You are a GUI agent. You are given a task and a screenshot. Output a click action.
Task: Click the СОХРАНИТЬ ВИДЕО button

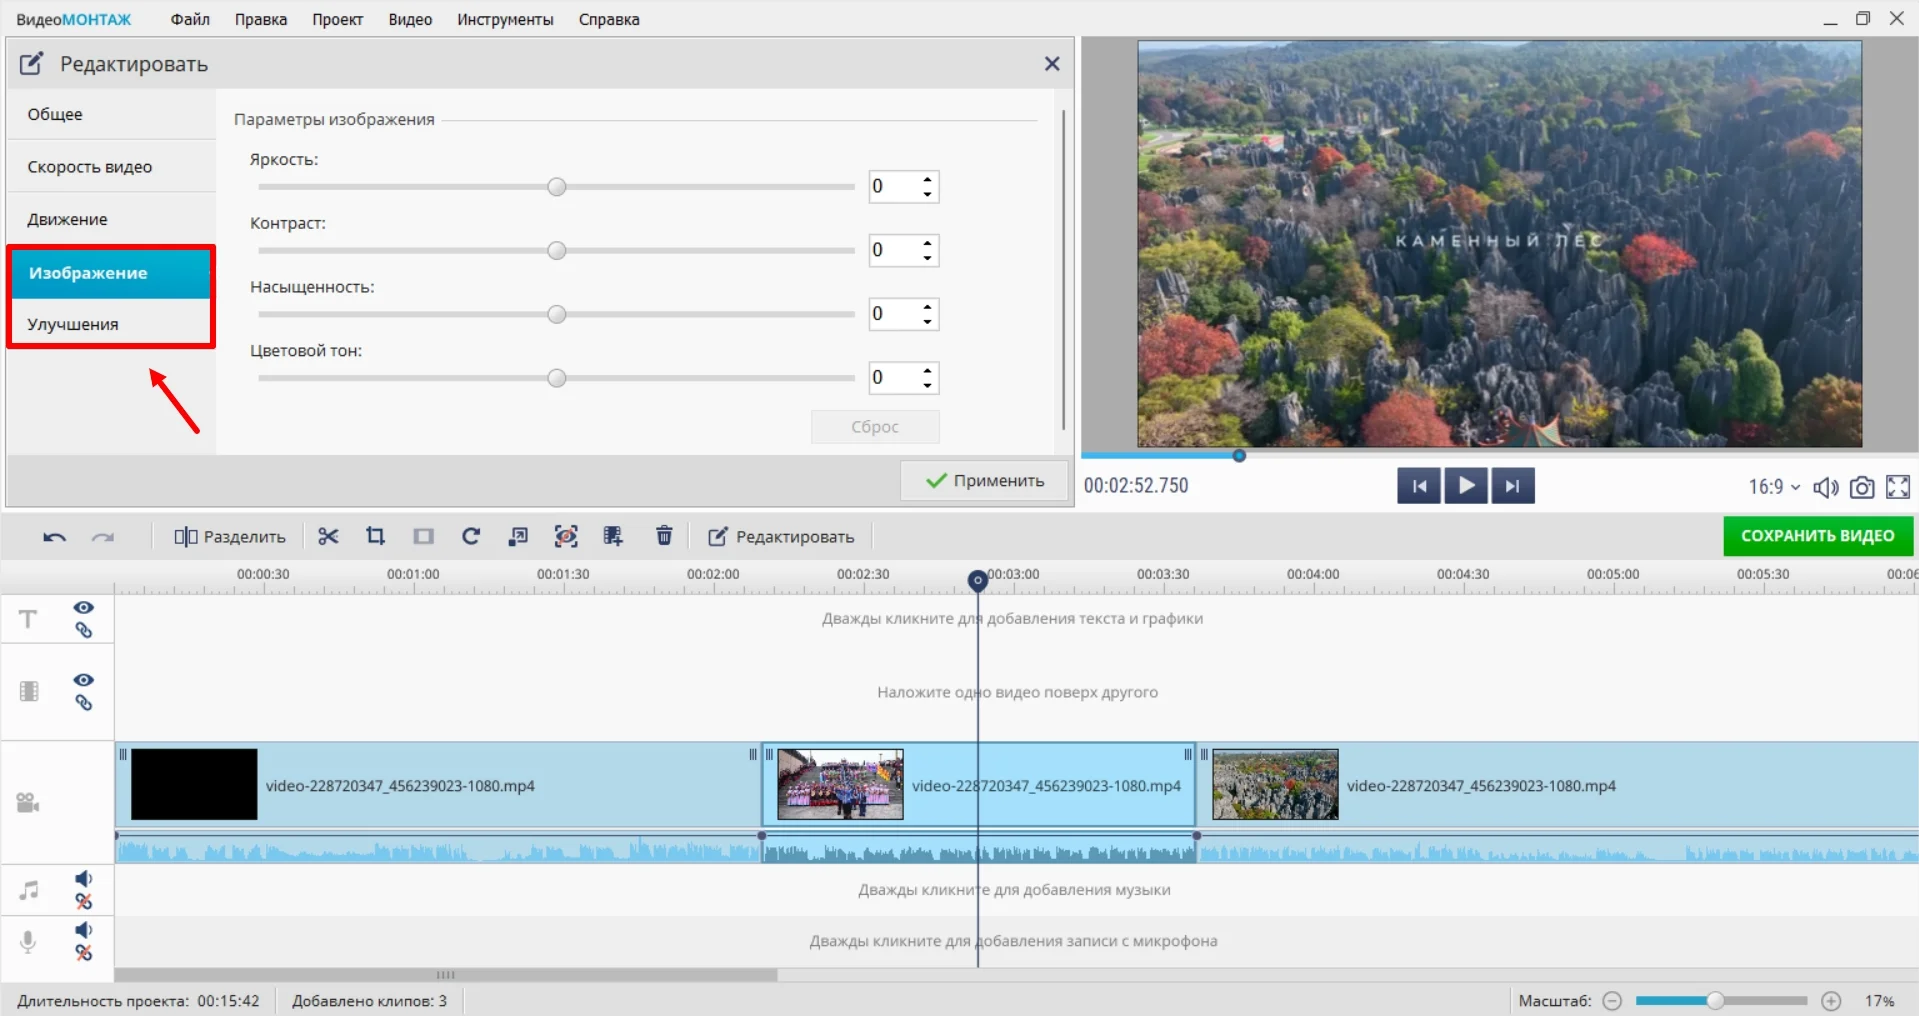[x=1817, y=536]
